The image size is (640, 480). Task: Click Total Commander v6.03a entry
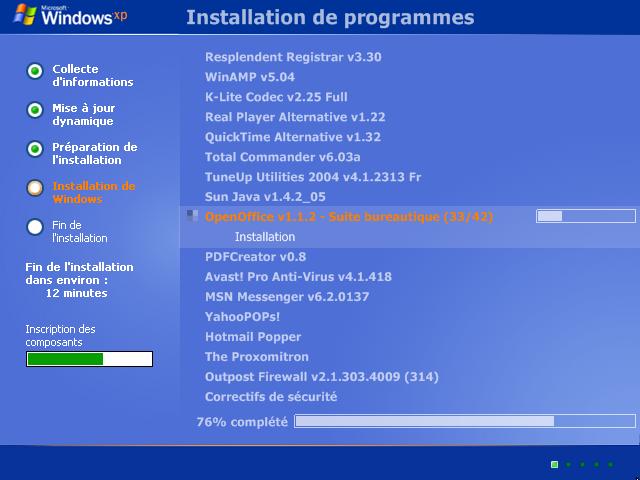[x=282, y=157]
